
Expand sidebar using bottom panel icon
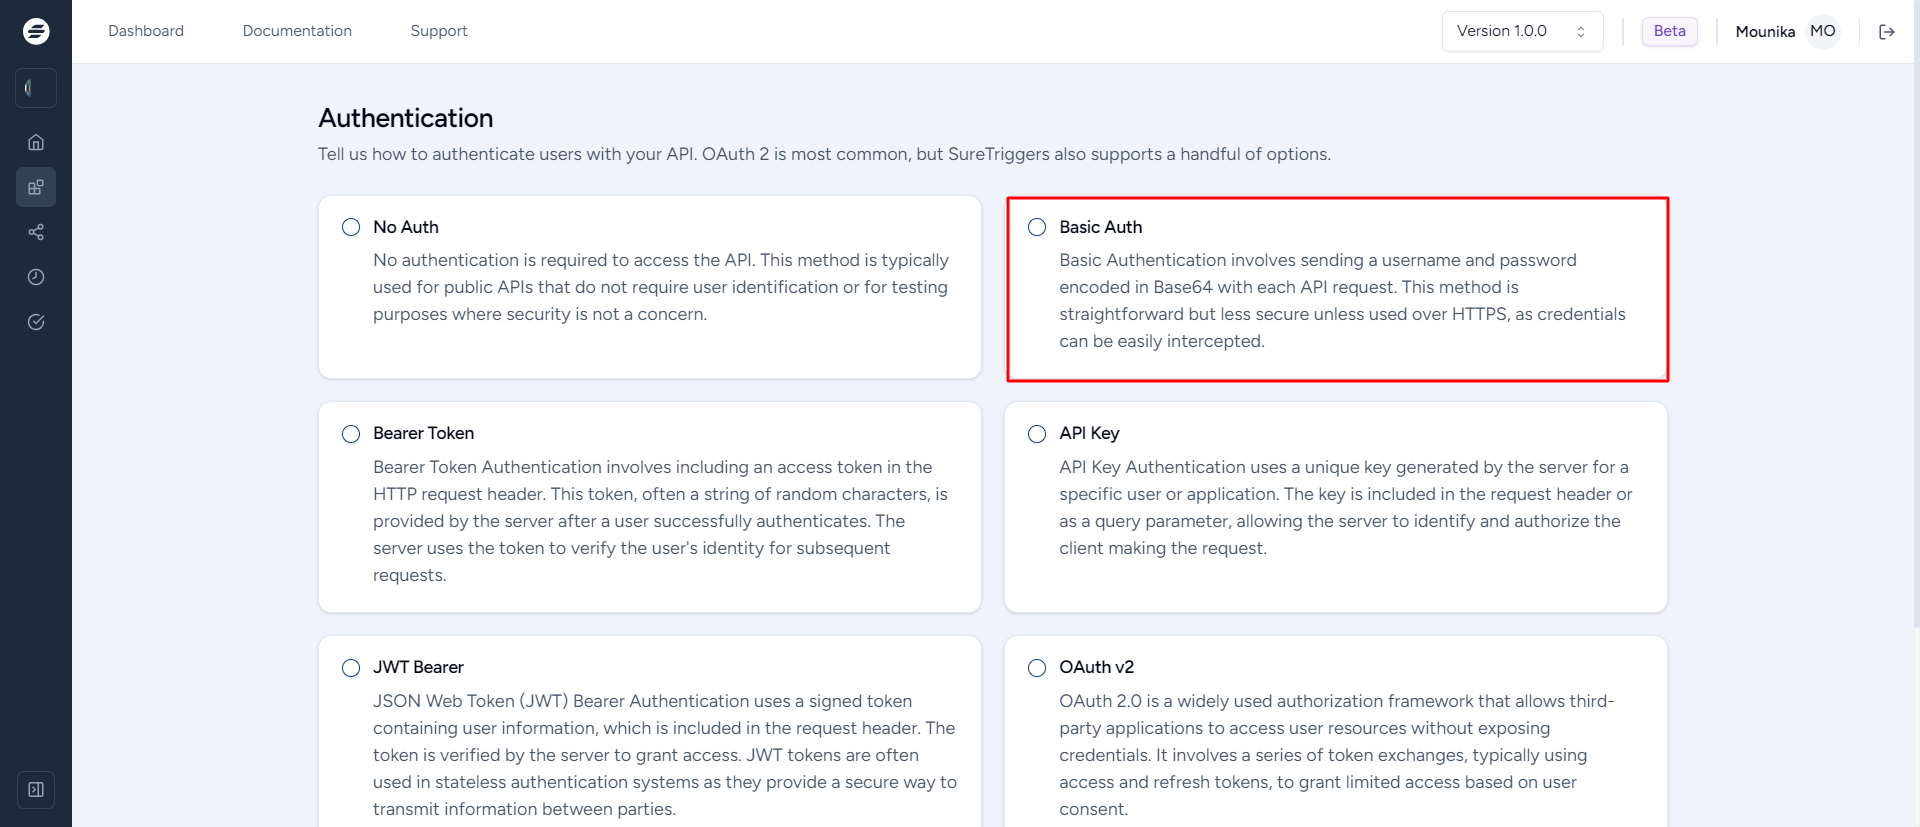click(x=36, y=790)
